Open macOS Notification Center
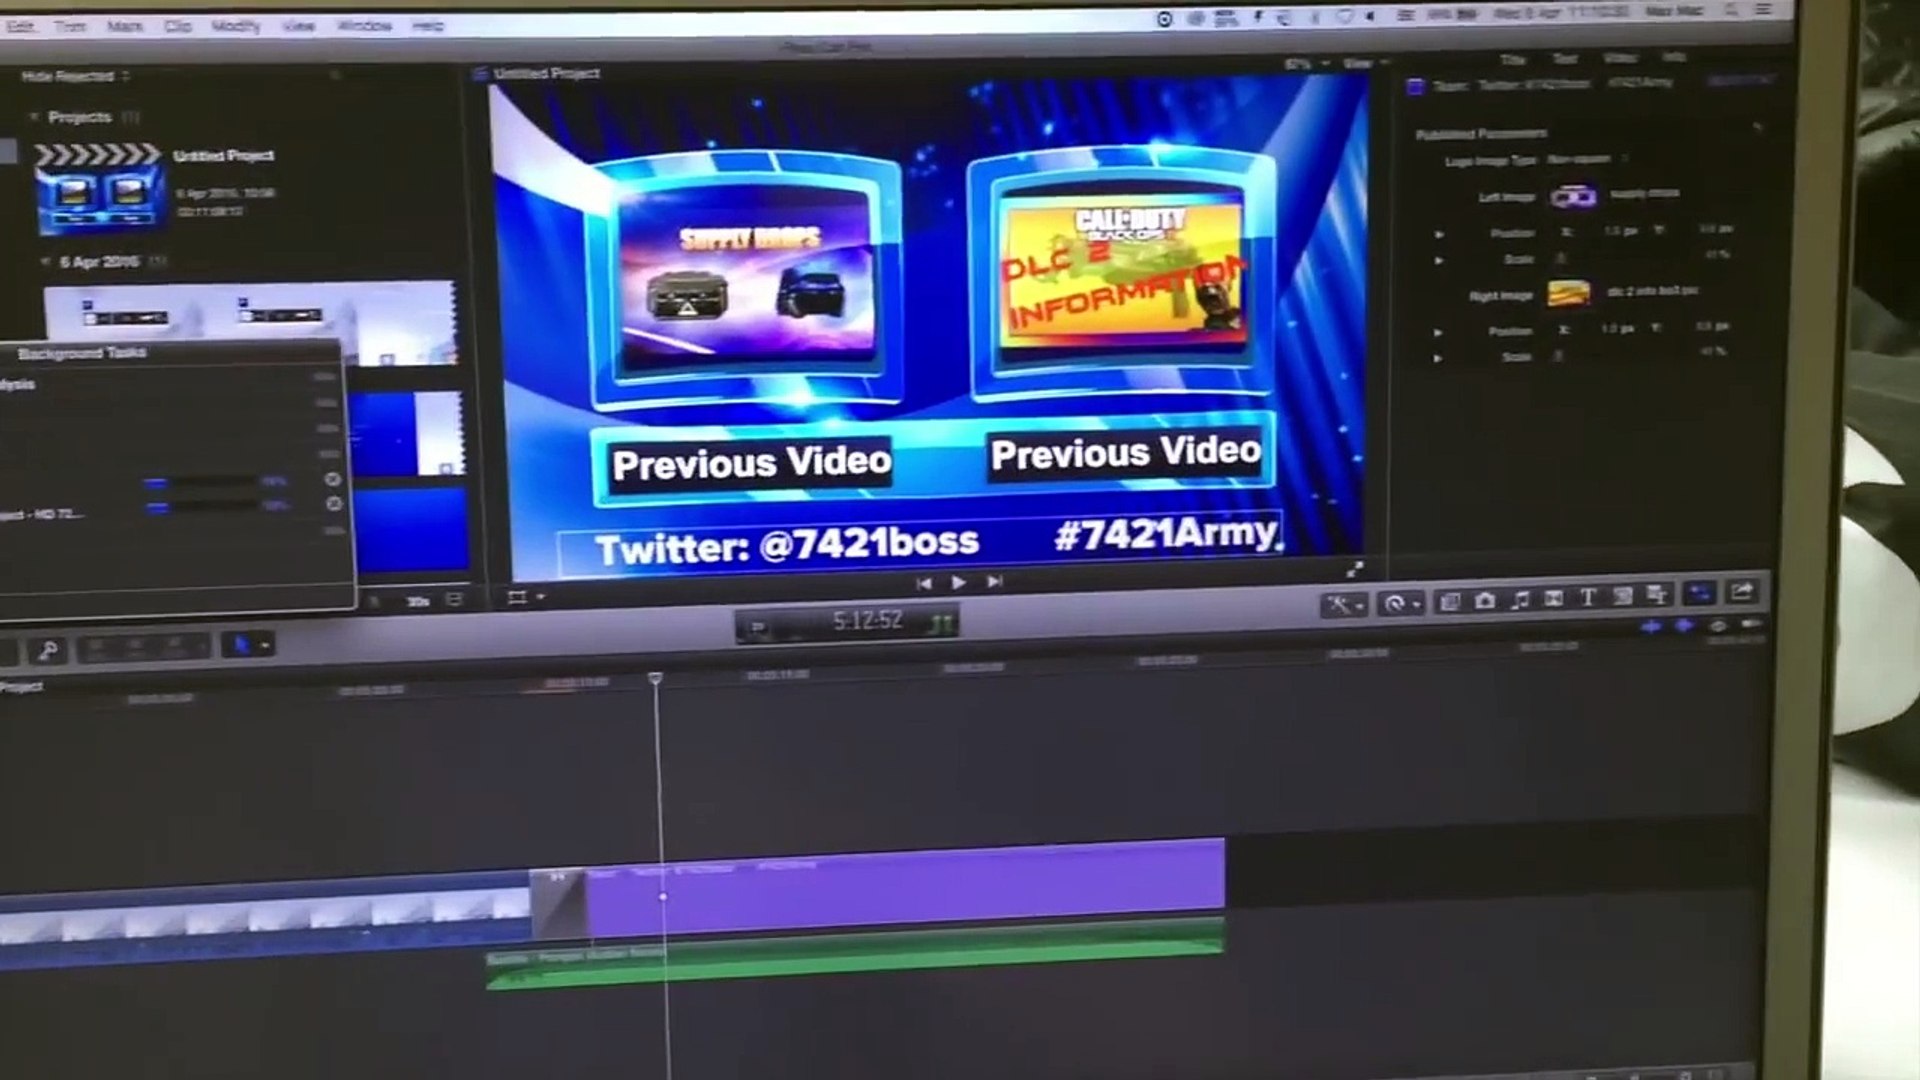The width and height of the screenshot is (1920, 1080). tap(1763, 9)
